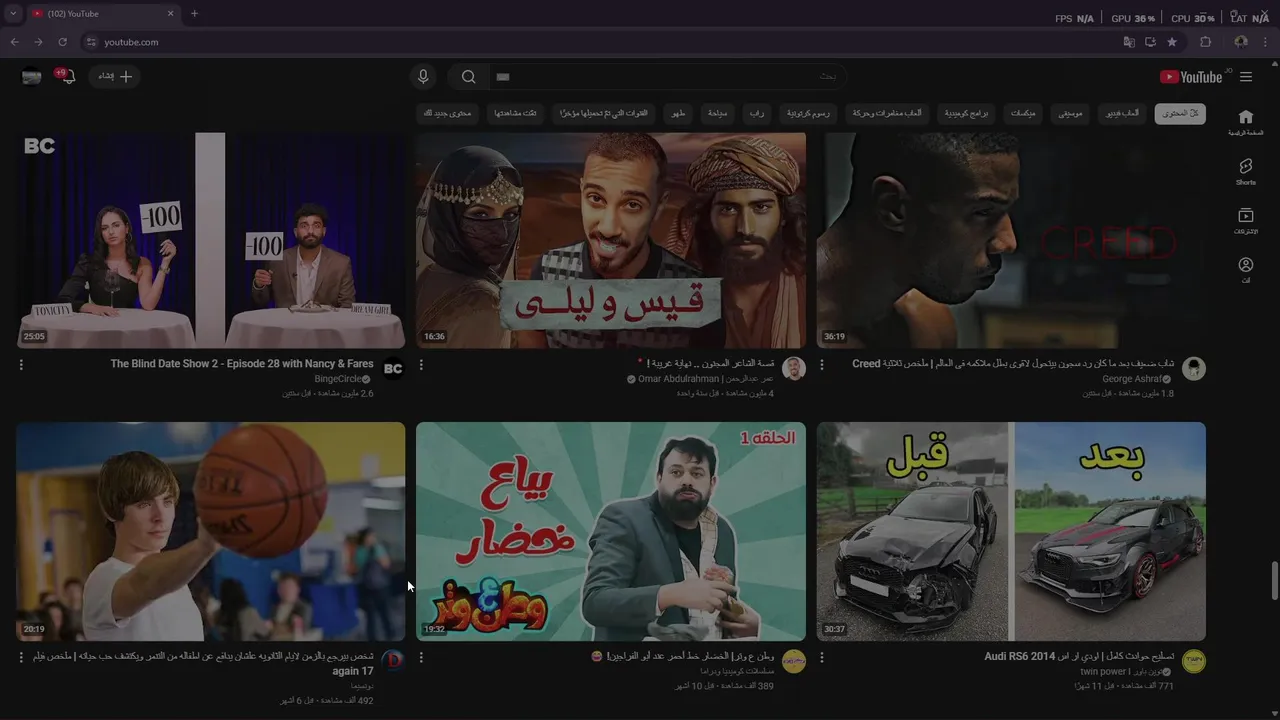This screenshot has width=1280, height=720.
Task: Open a new browser tab
Action: click(x=194, y=14)
